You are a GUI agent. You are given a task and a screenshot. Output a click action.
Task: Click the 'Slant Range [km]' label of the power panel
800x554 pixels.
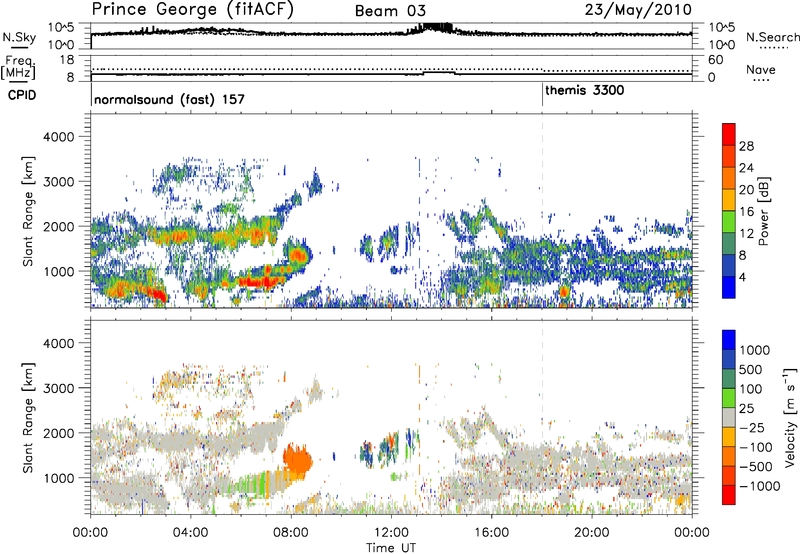28,211
